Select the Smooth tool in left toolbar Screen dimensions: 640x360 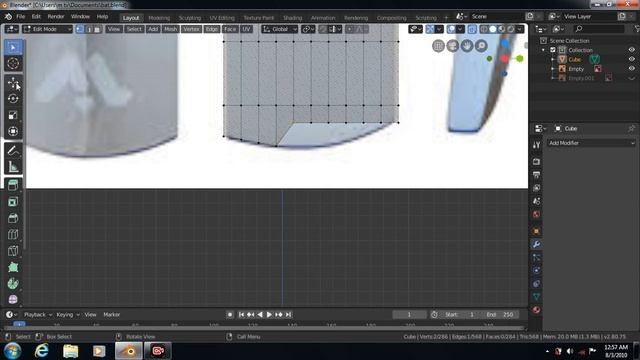point(13,300)
